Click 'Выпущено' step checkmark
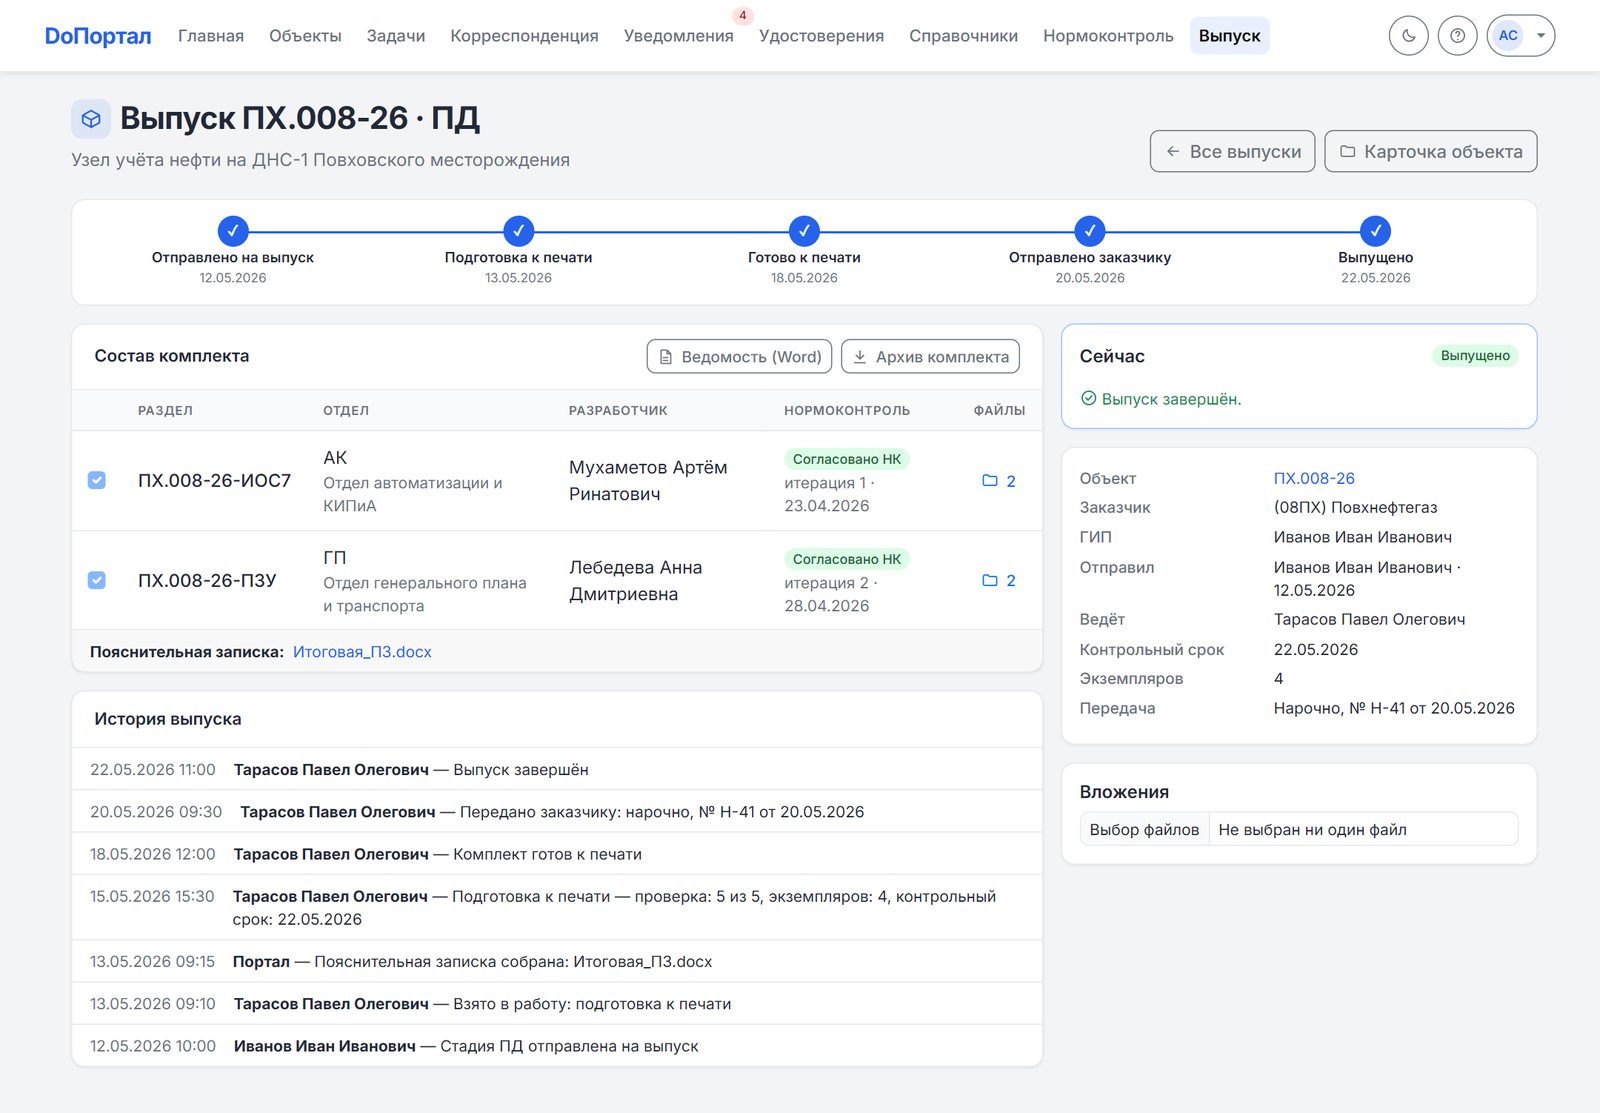Viewport: 1600px width, 1113px height. (1376, 231)
